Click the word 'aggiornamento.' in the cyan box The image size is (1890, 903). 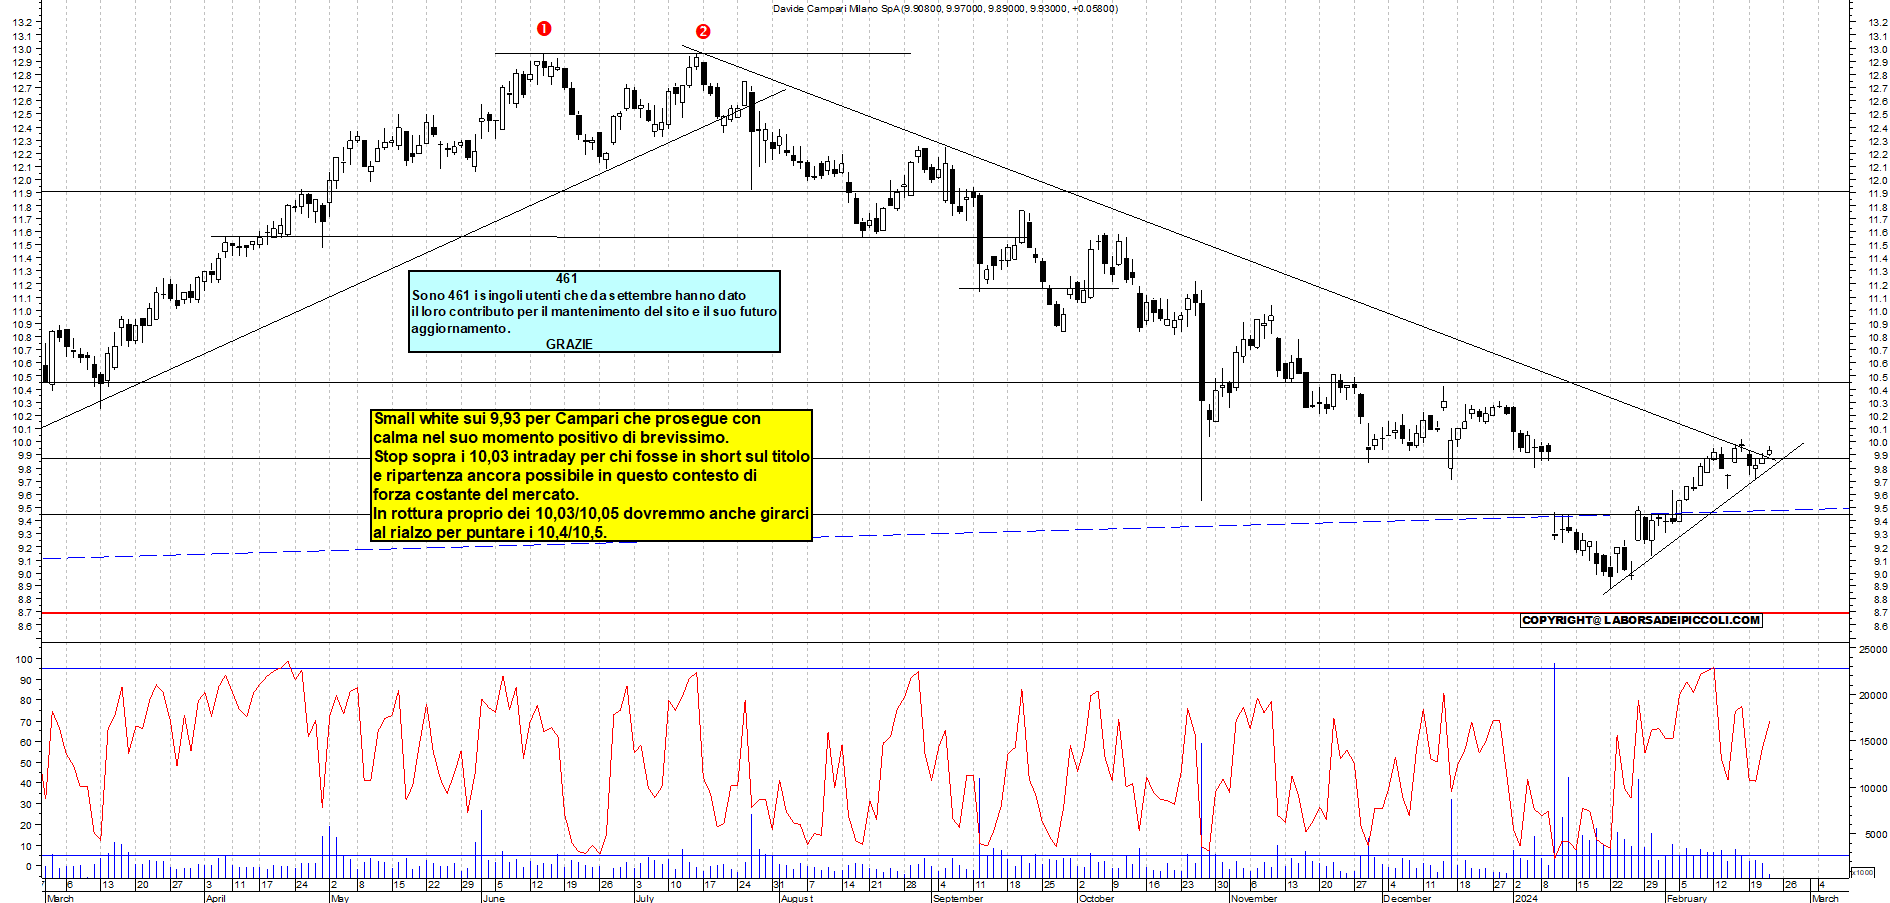tap(461, 328)
